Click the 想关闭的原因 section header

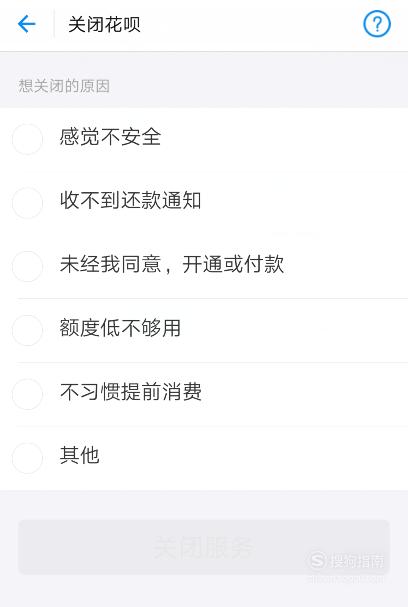click(64, 86)
